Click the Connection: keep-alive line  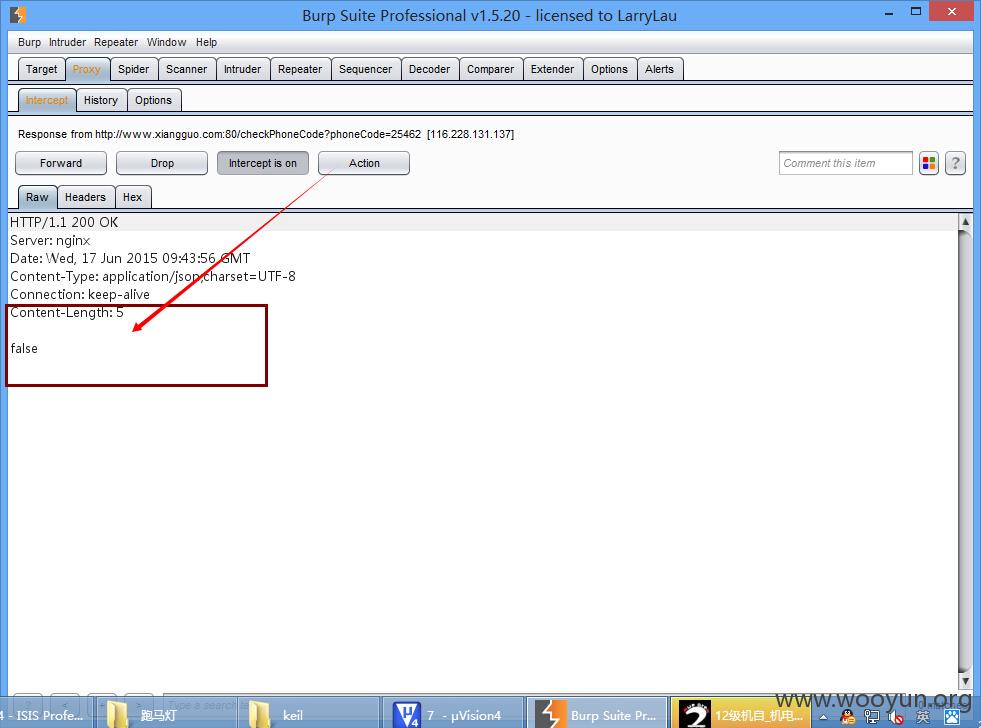pos(79,295)
